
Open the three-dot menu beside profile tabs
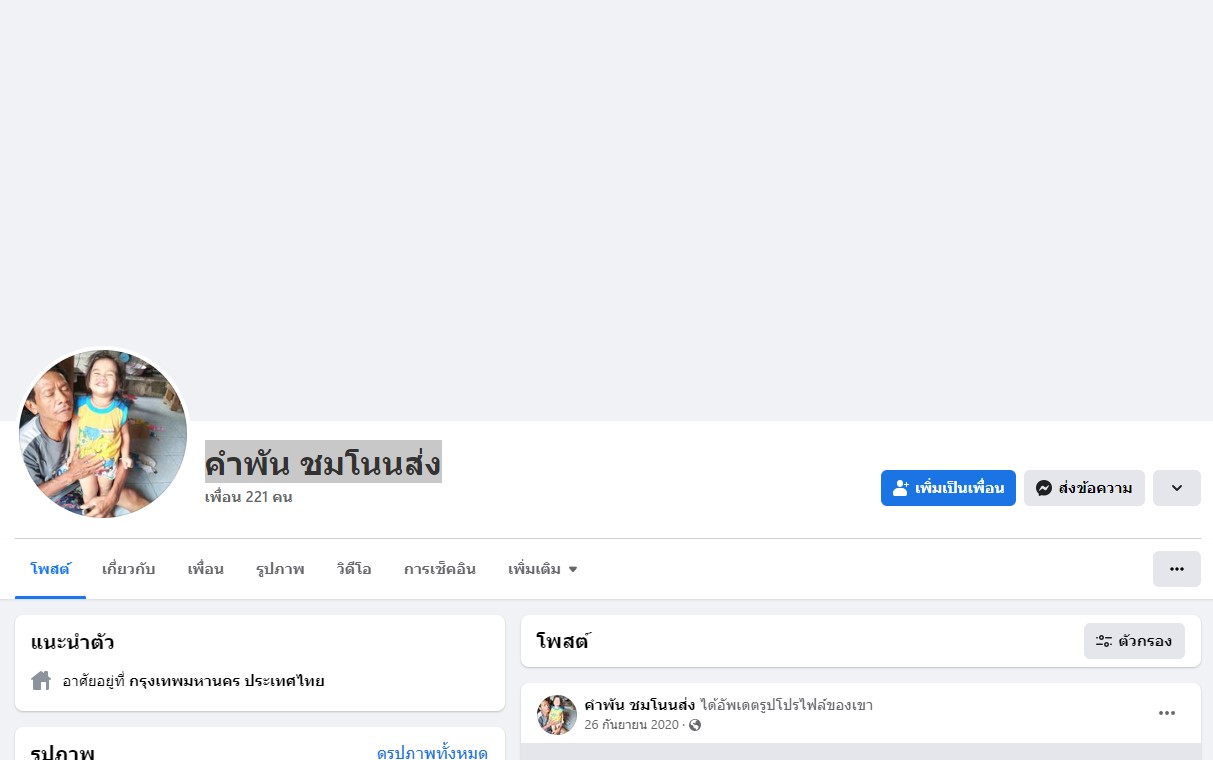pyautogui.click(x=1177, y=569)
